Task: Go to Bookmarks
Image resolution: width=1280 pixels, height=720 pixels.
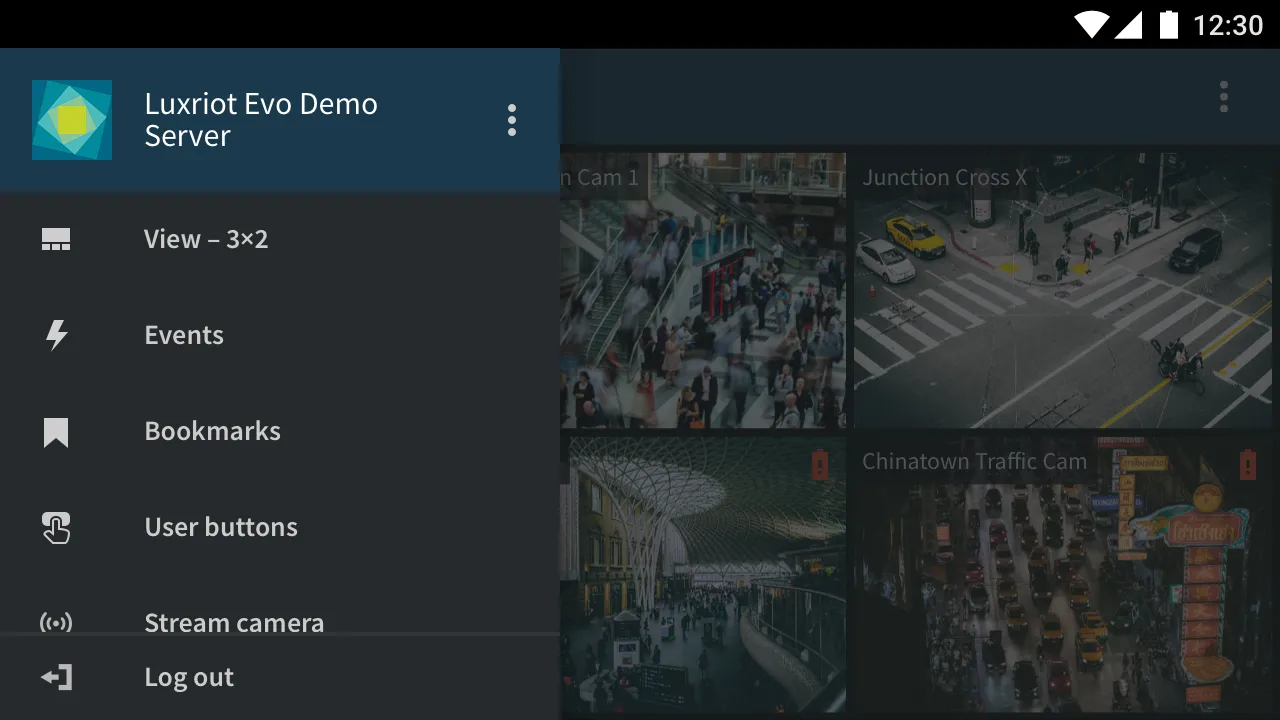Action: 212,431
